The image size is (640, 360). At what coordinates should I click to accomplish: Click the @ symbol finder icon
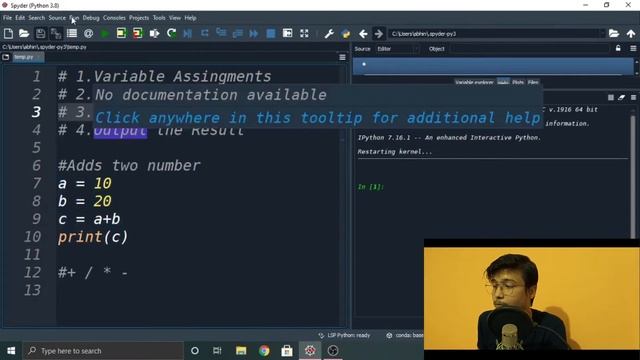coord(88,33)
